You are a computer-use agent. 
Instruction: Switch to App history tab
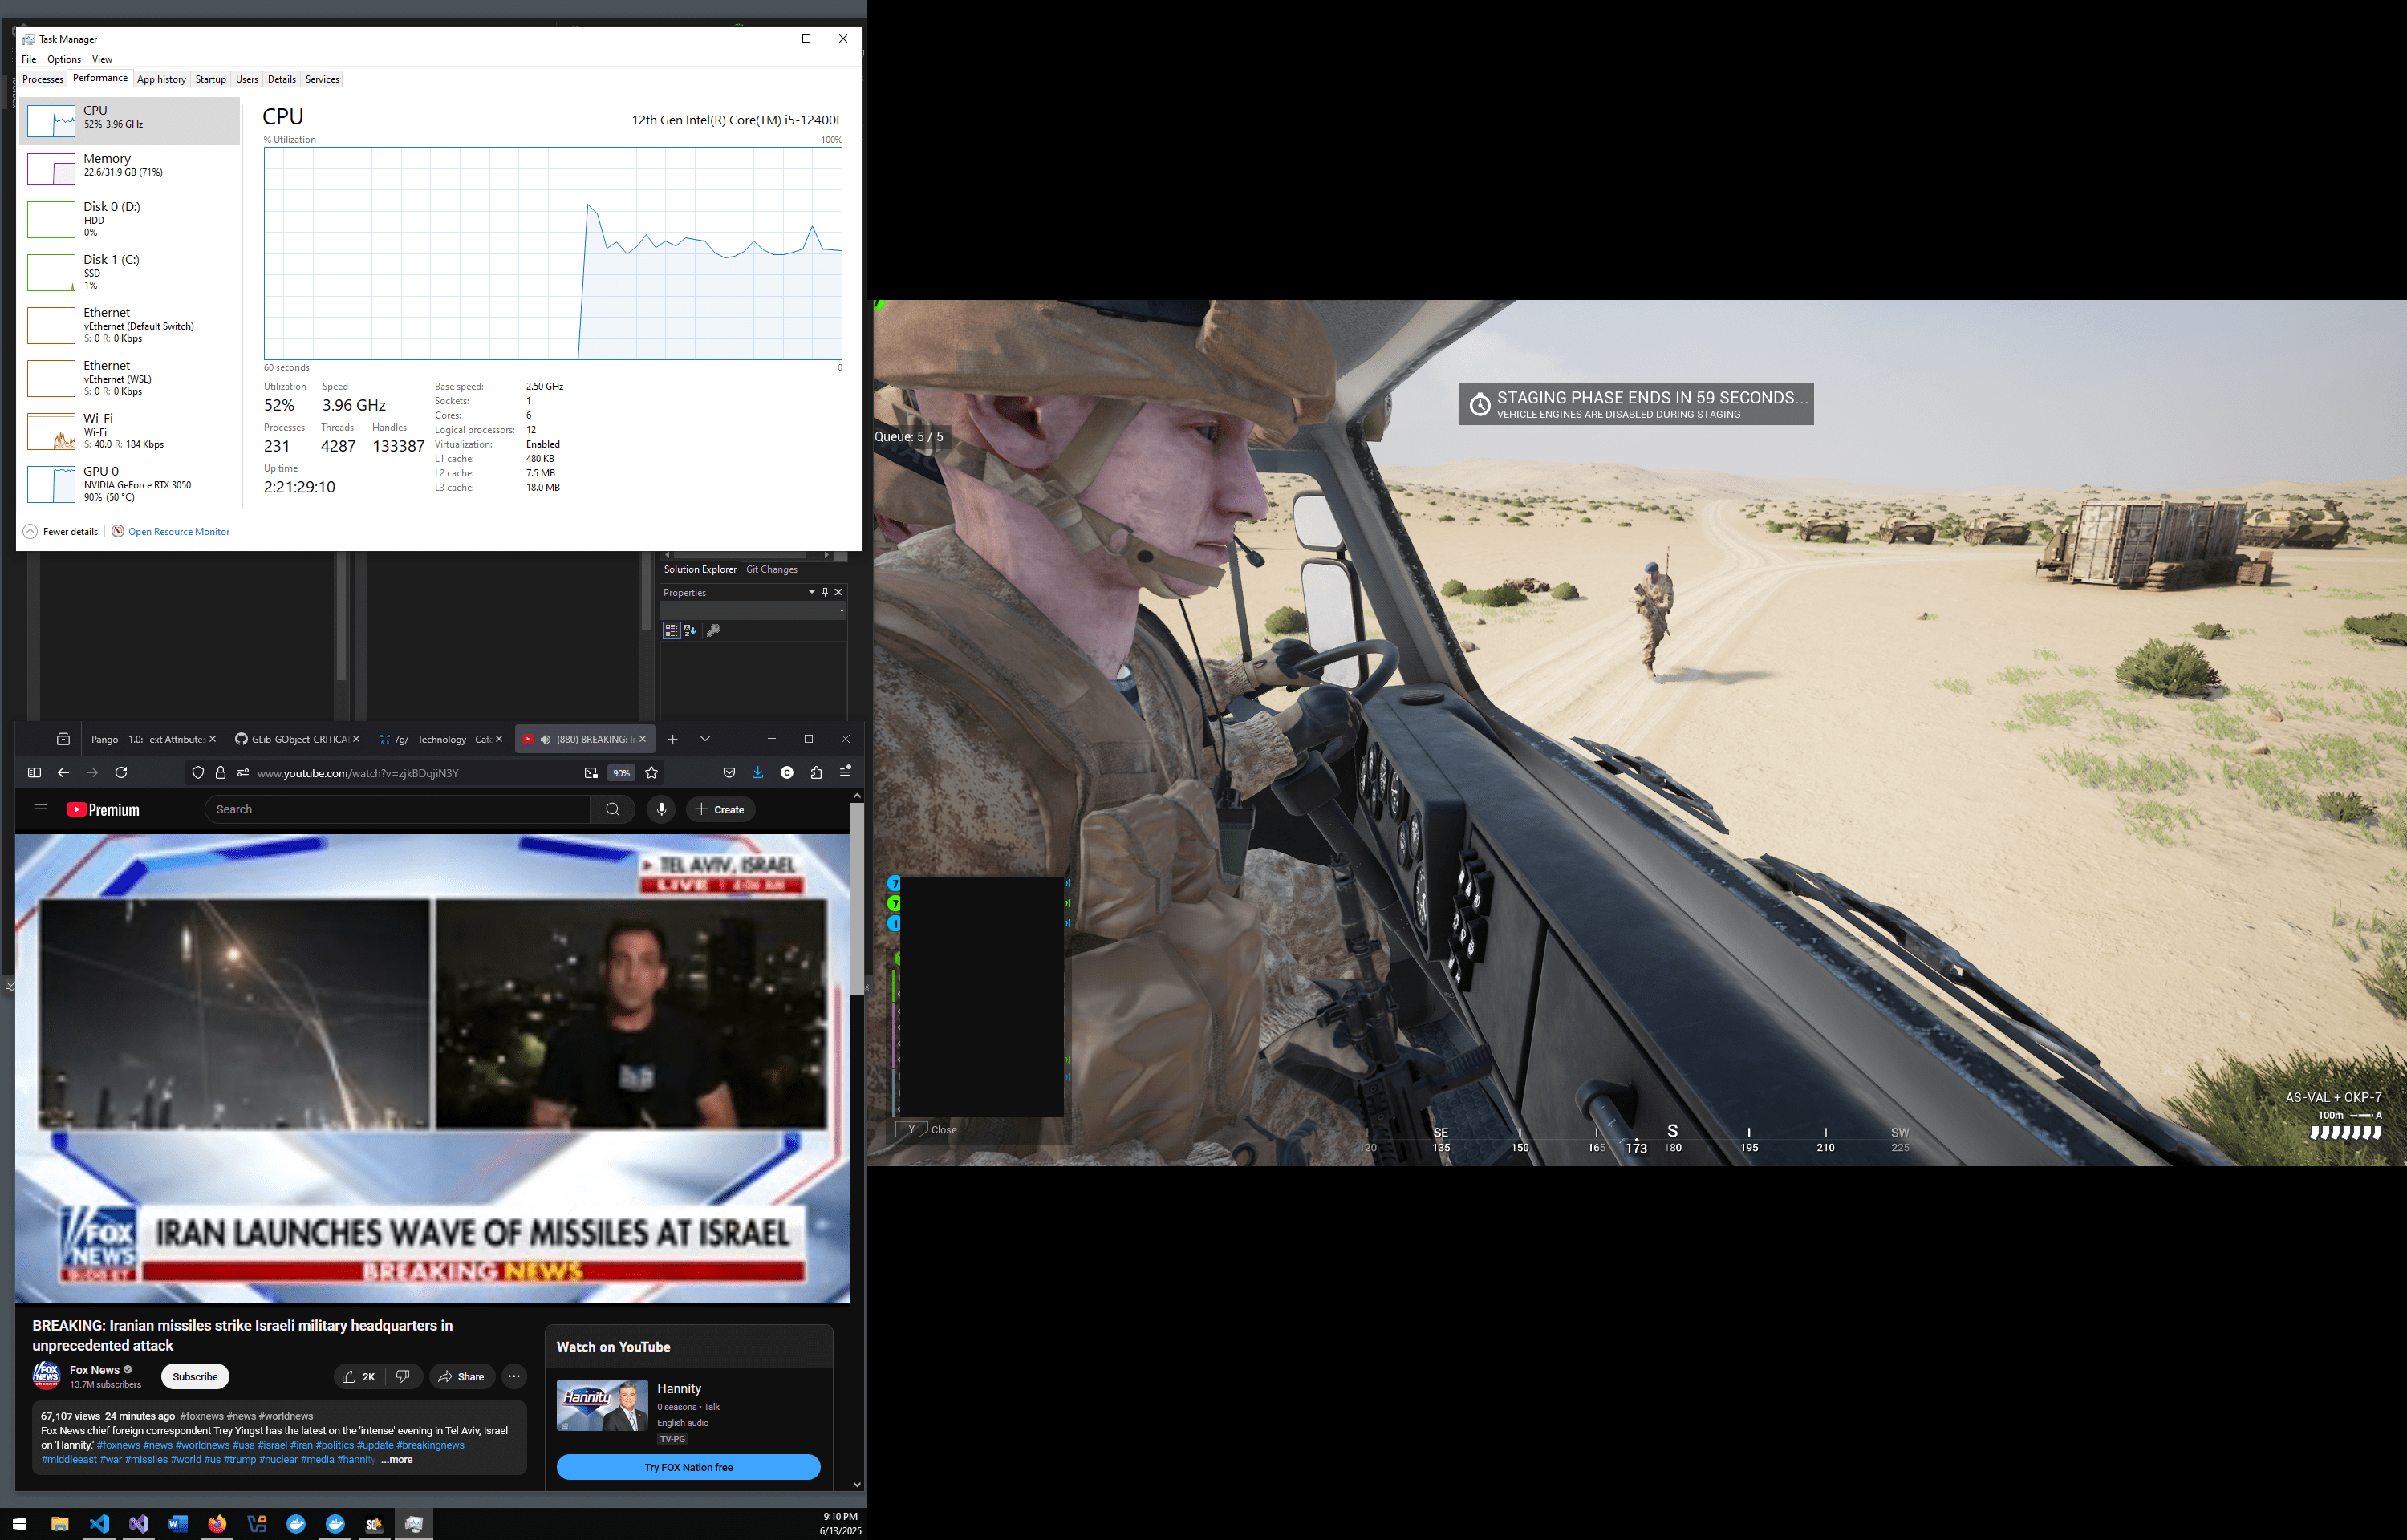click(161, 79)
